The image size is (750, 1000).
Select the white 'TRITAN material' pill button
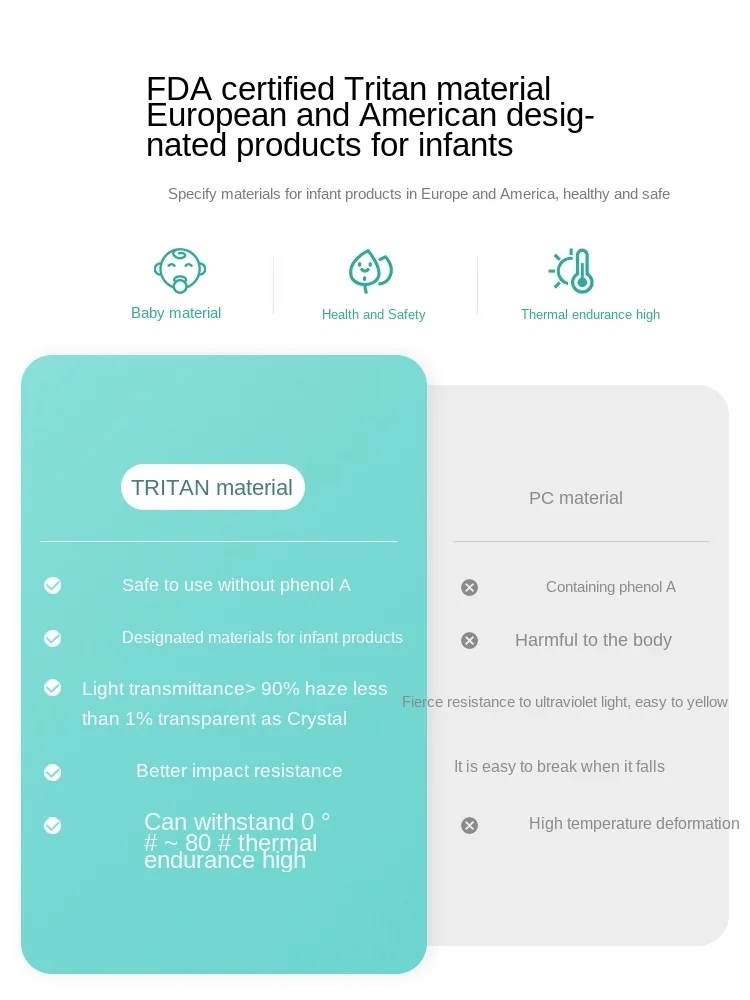click(x=212, y=488)
